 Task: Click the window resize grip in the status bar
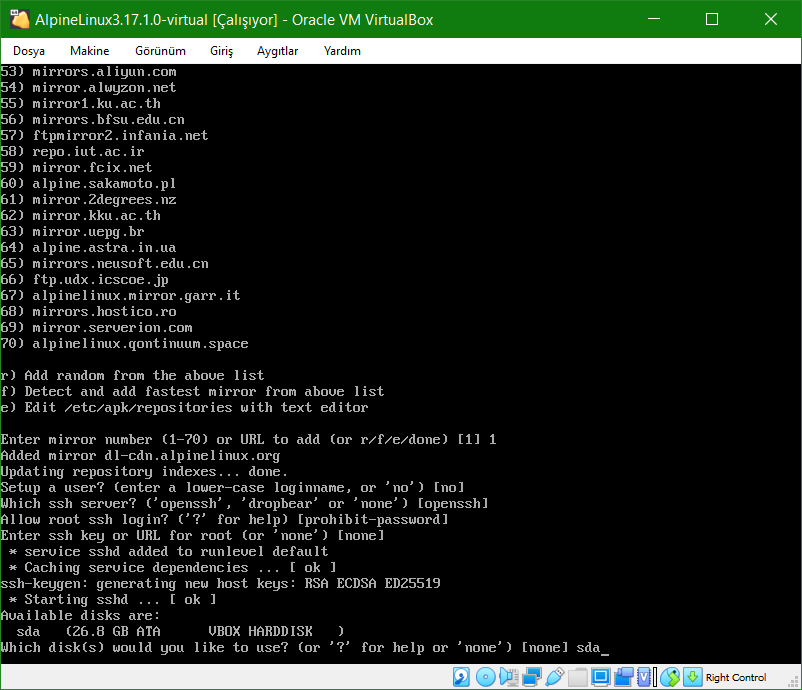click(794, 682)
